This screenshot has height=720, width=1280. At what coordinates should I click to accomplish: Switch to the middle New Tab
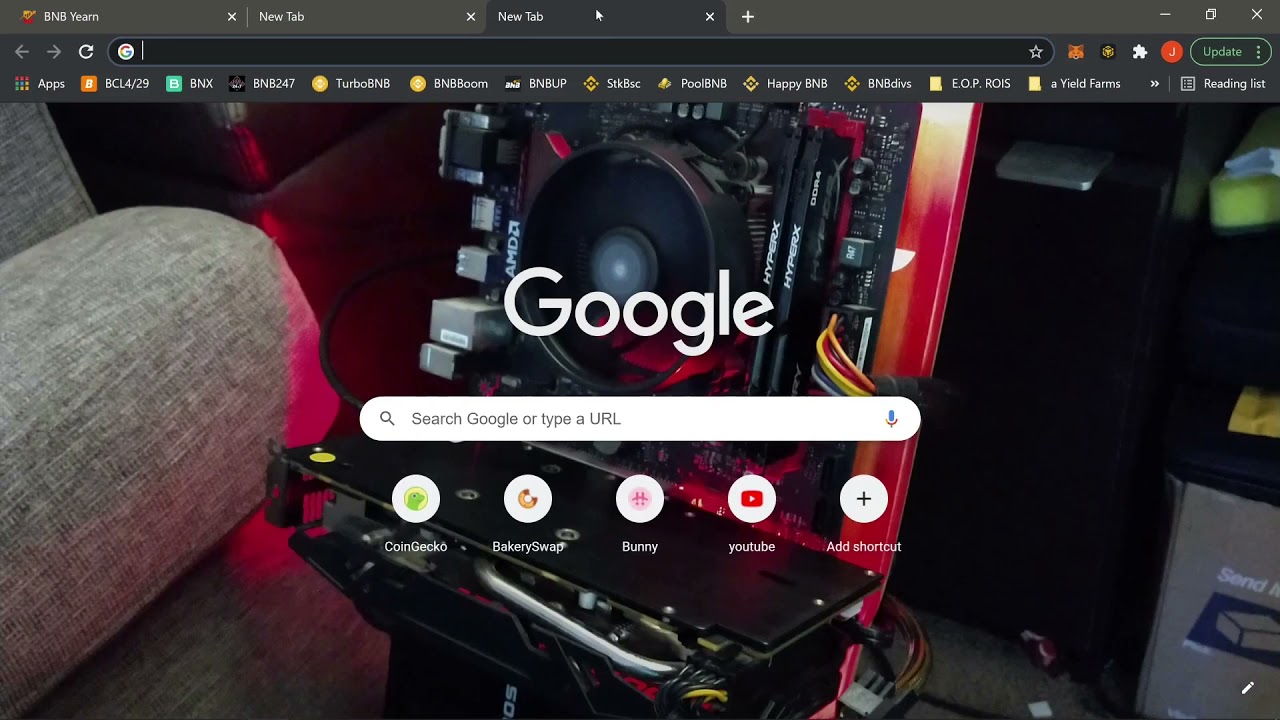point(360,17)
